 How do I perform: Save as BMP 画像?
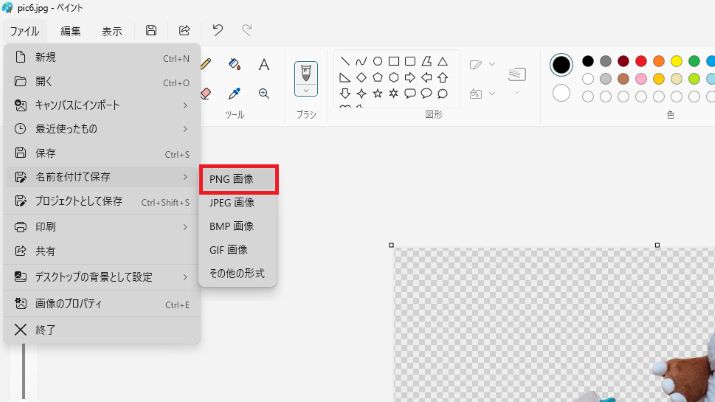tap(238, 226)
